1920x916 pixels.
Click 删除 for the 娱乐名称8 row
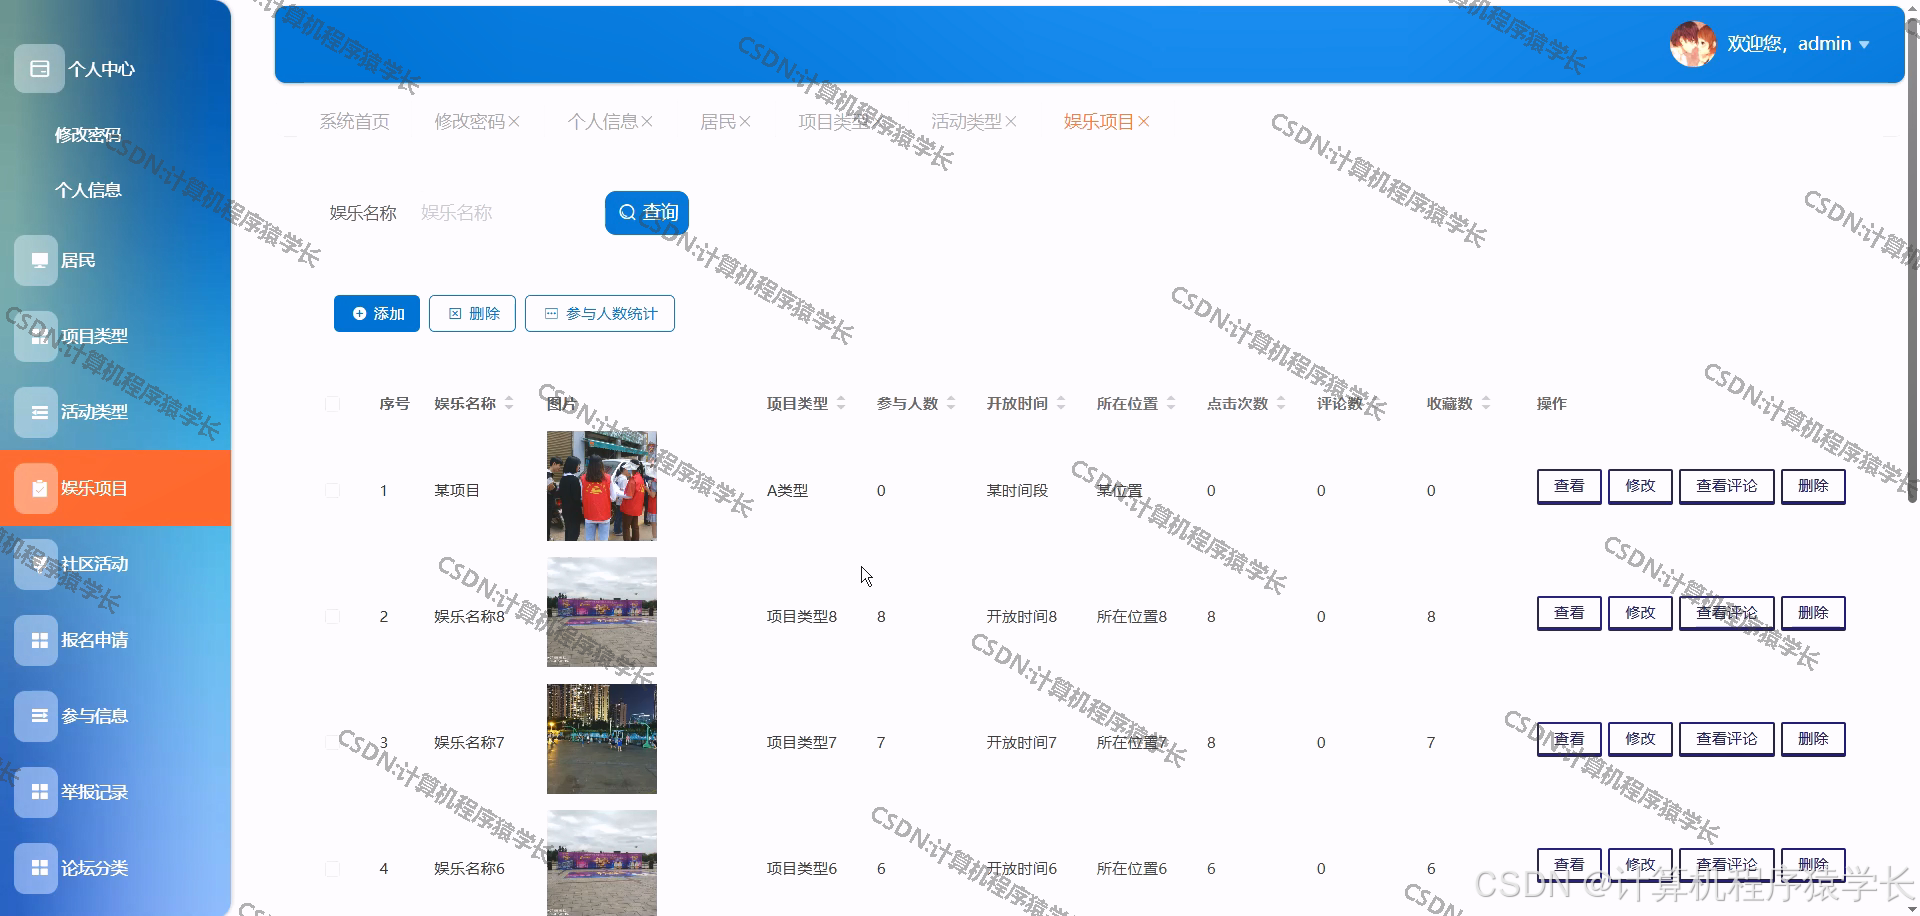[1813, 613]
